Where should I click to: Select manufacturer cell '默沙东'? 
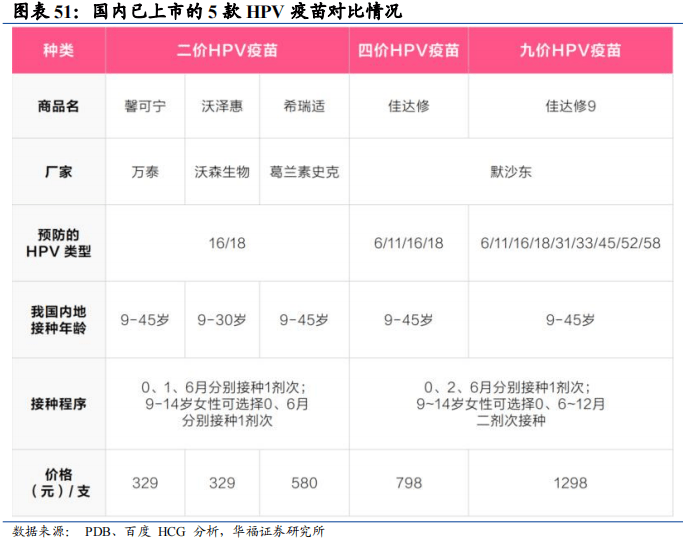pos(511,172)
